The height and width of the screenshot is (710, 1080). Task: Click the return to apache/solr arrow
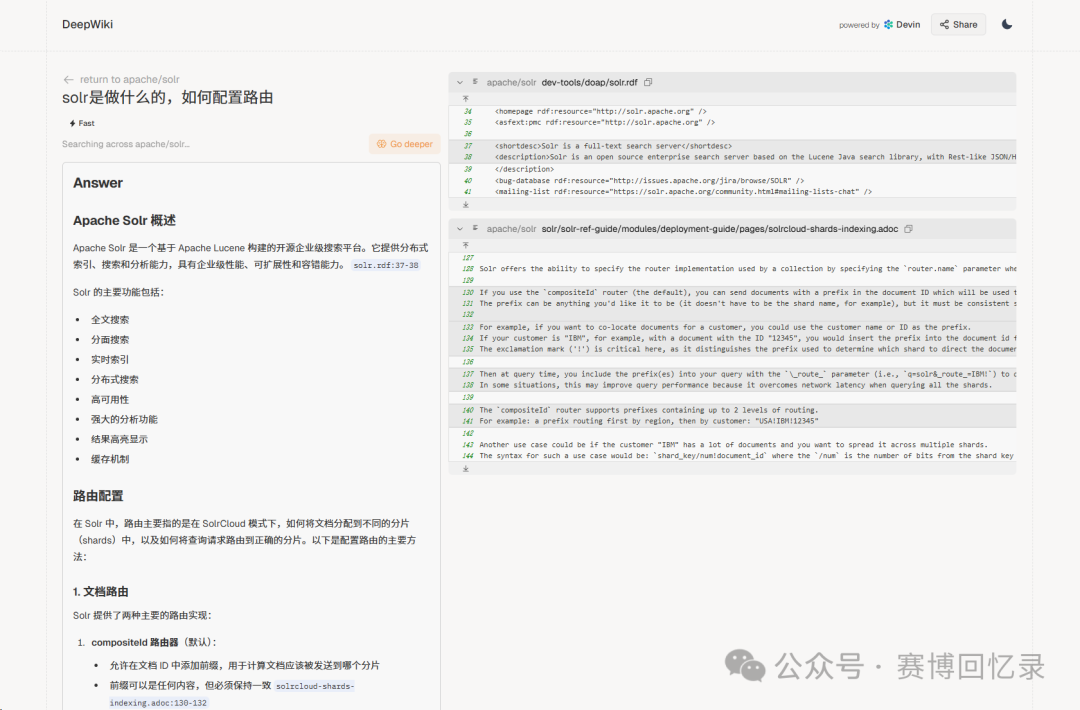click(68, 79)
